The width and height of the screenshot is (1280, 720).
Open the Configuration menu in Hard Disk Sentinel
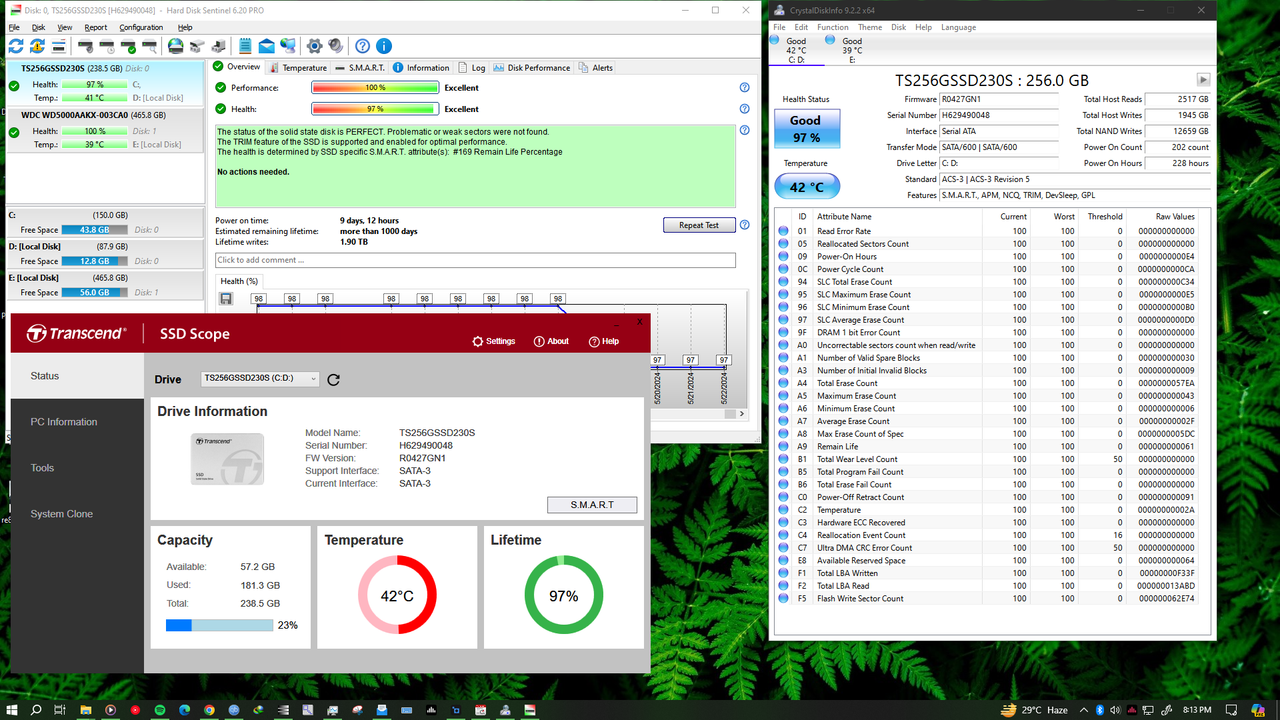141,27
